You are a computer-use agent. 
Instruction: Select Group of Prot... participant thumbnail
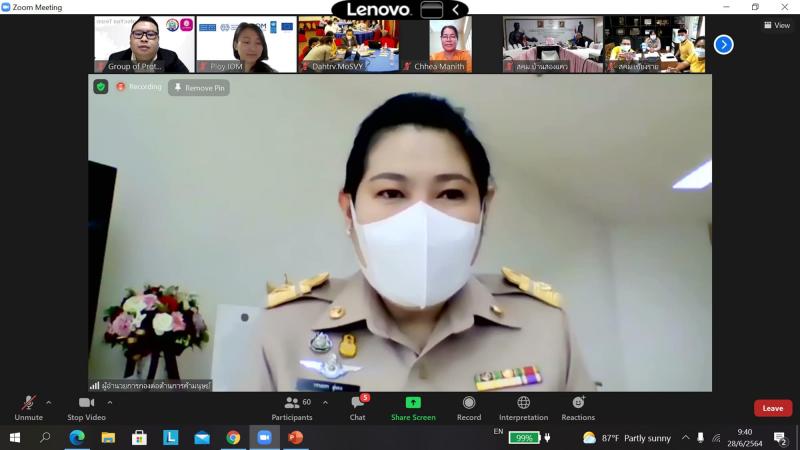[144, 44]
